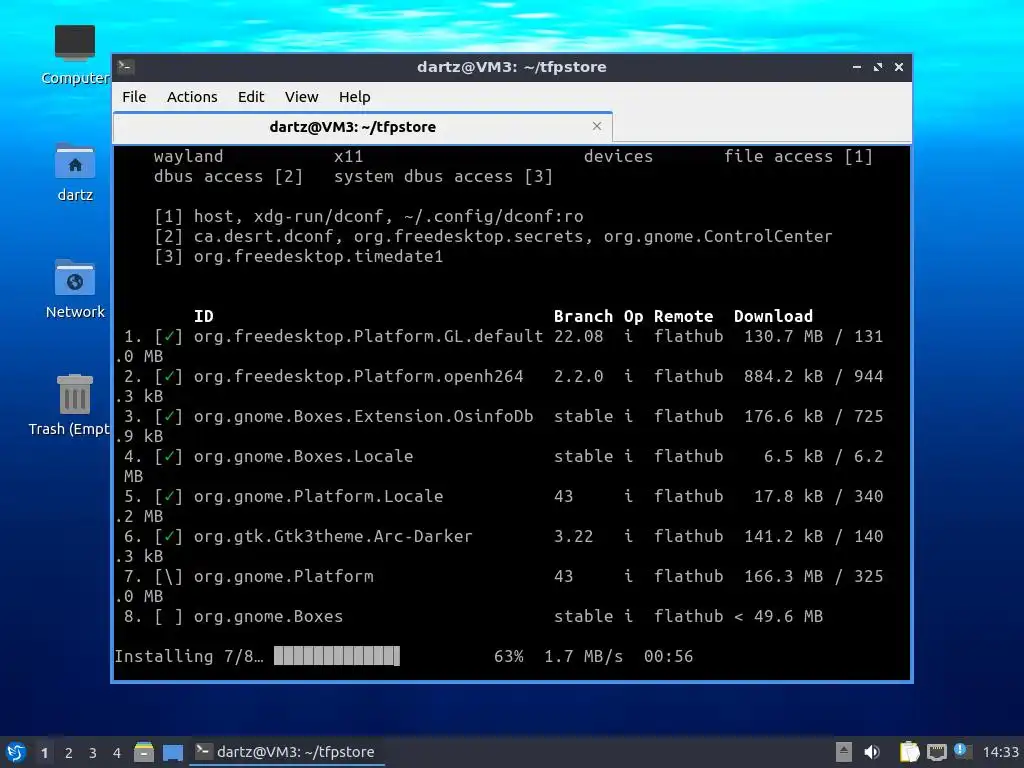
Task: Click the 1.7 MB/s speed text
Action: [x=583, y=656]
